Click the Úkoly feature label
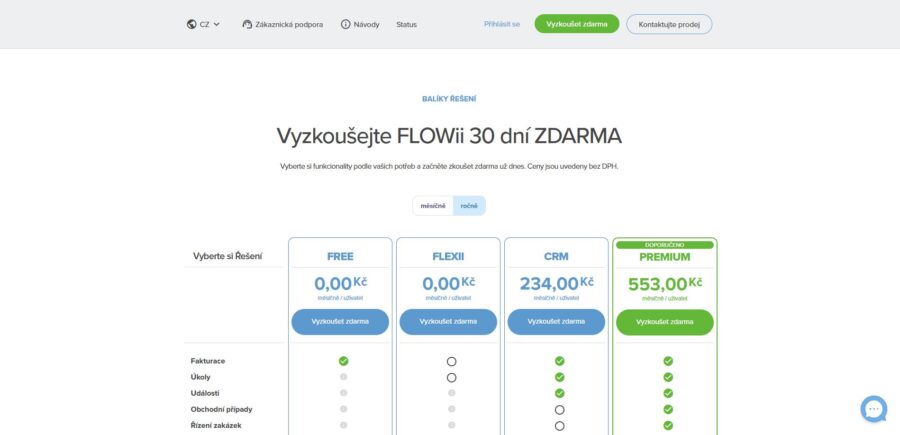This screenshot has height=435, width=900. pyautogui.click(x=200, y=377)
